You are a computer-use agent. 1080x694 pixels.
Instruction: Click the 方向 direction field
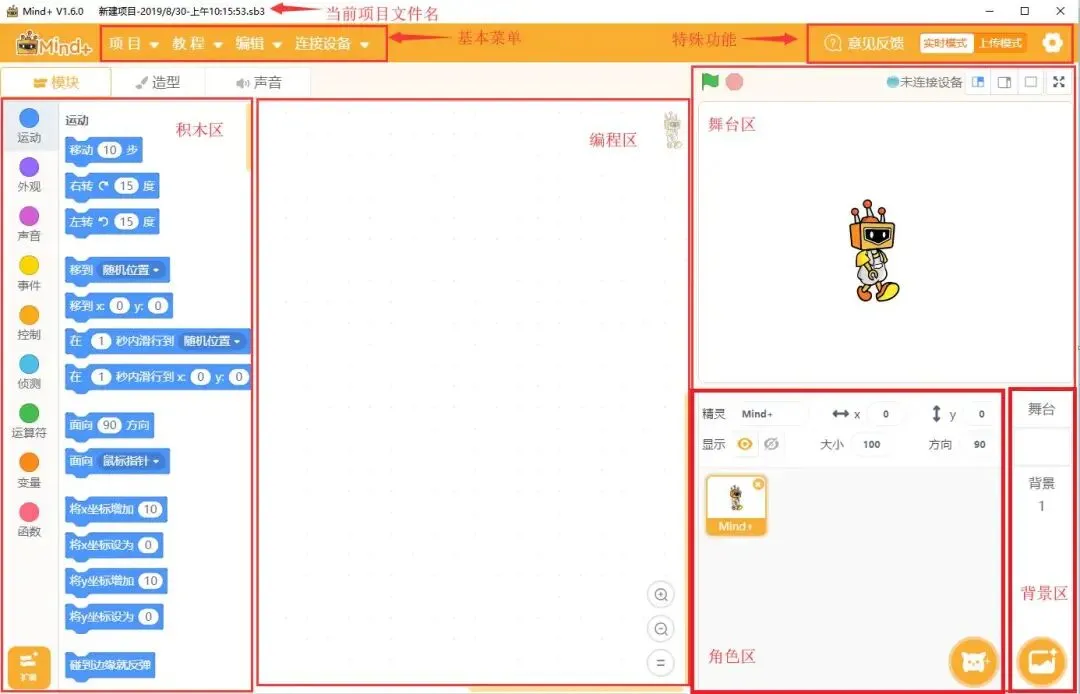tap(979, 444)
